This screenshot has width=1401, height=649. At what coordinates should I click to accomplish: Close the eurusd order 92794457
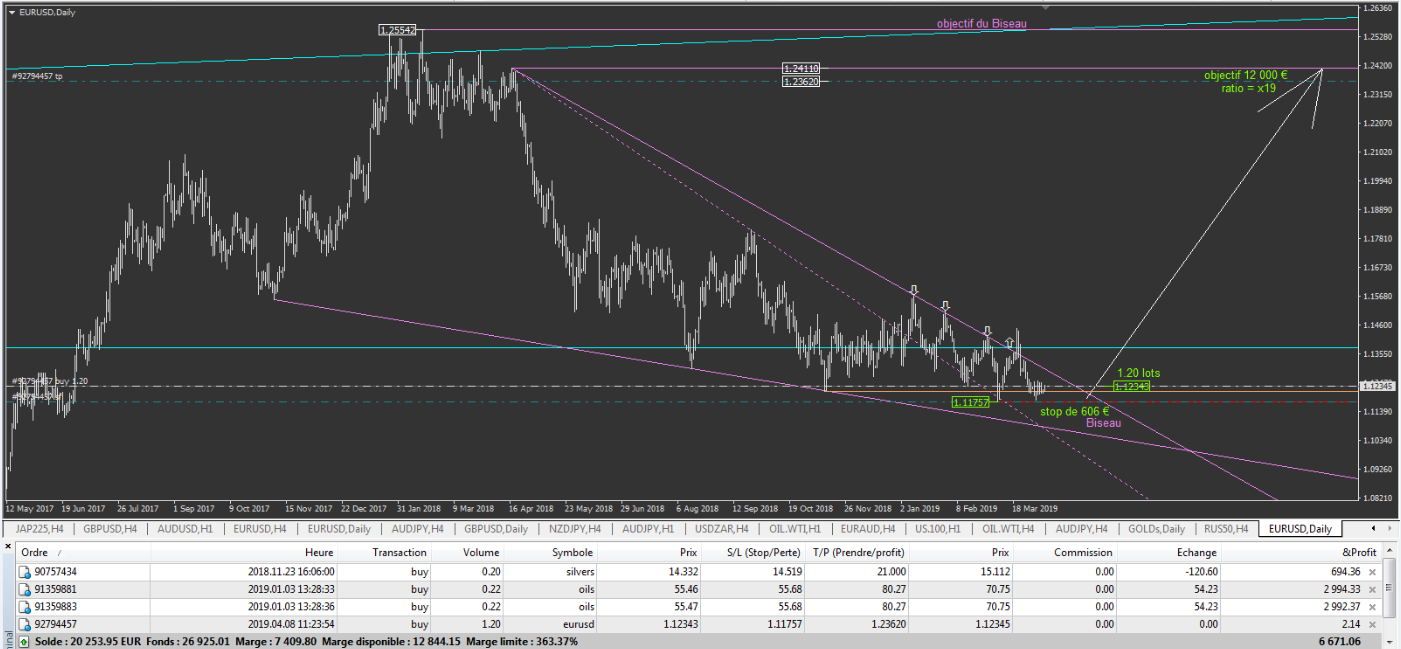(1372, 623)
